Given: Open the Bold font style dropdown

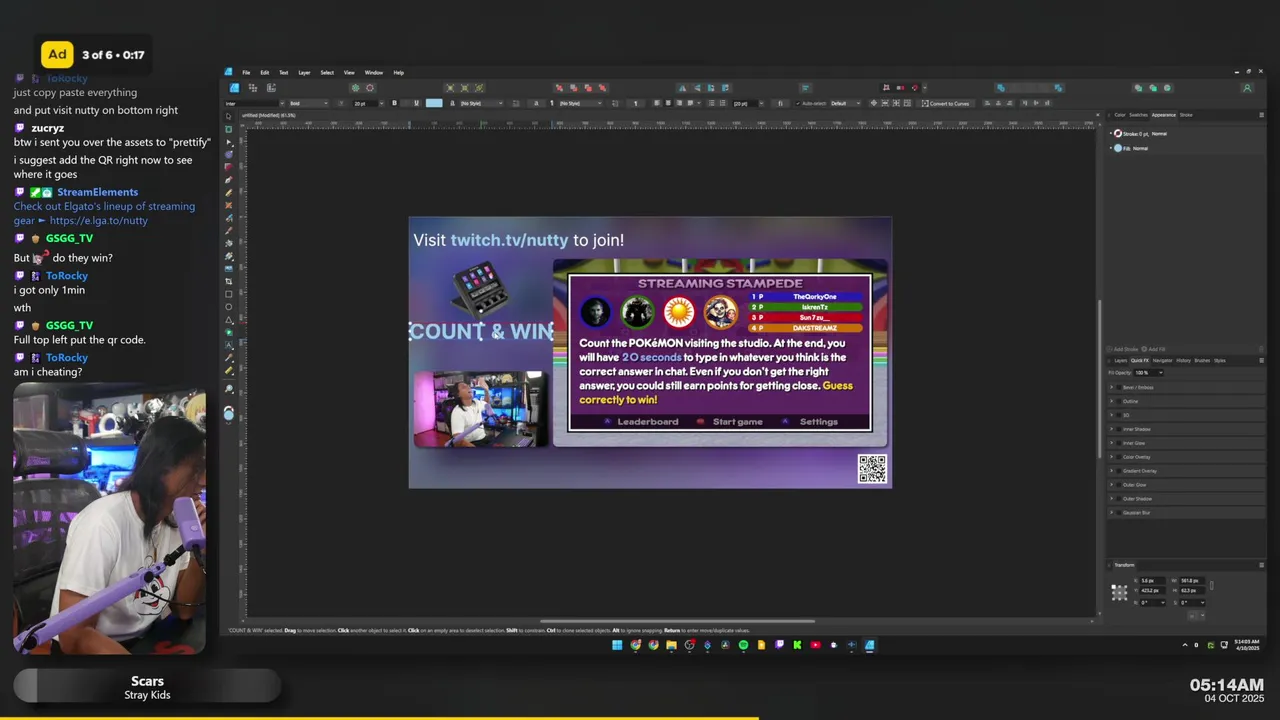Looking at the screenshot, I should pos(309,103).
